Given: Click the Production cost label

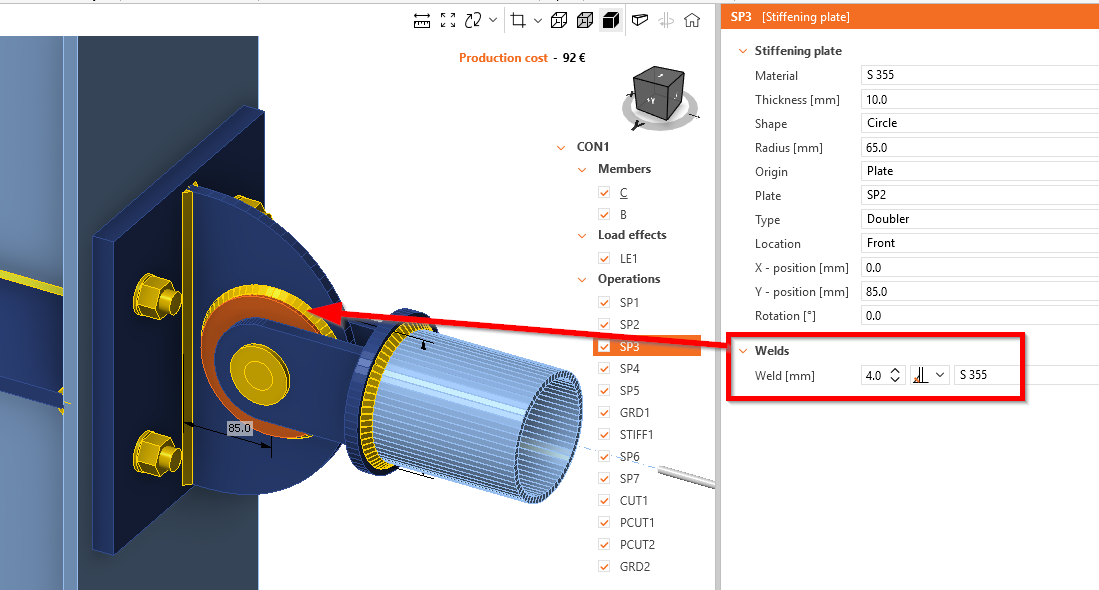Looking at the screenshot, I should point(503,58).
